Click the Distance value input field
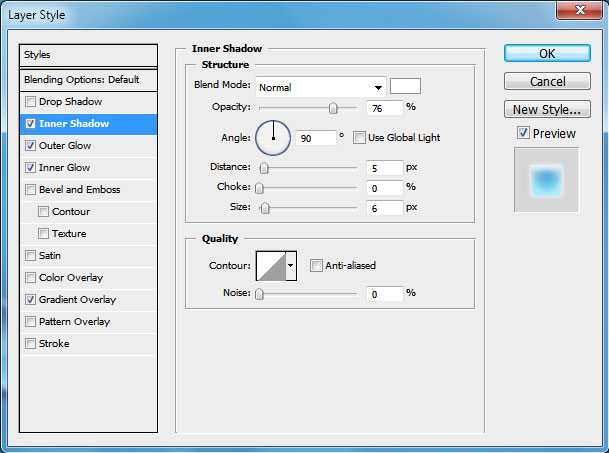Screen dimensions: 609x453 384,168
